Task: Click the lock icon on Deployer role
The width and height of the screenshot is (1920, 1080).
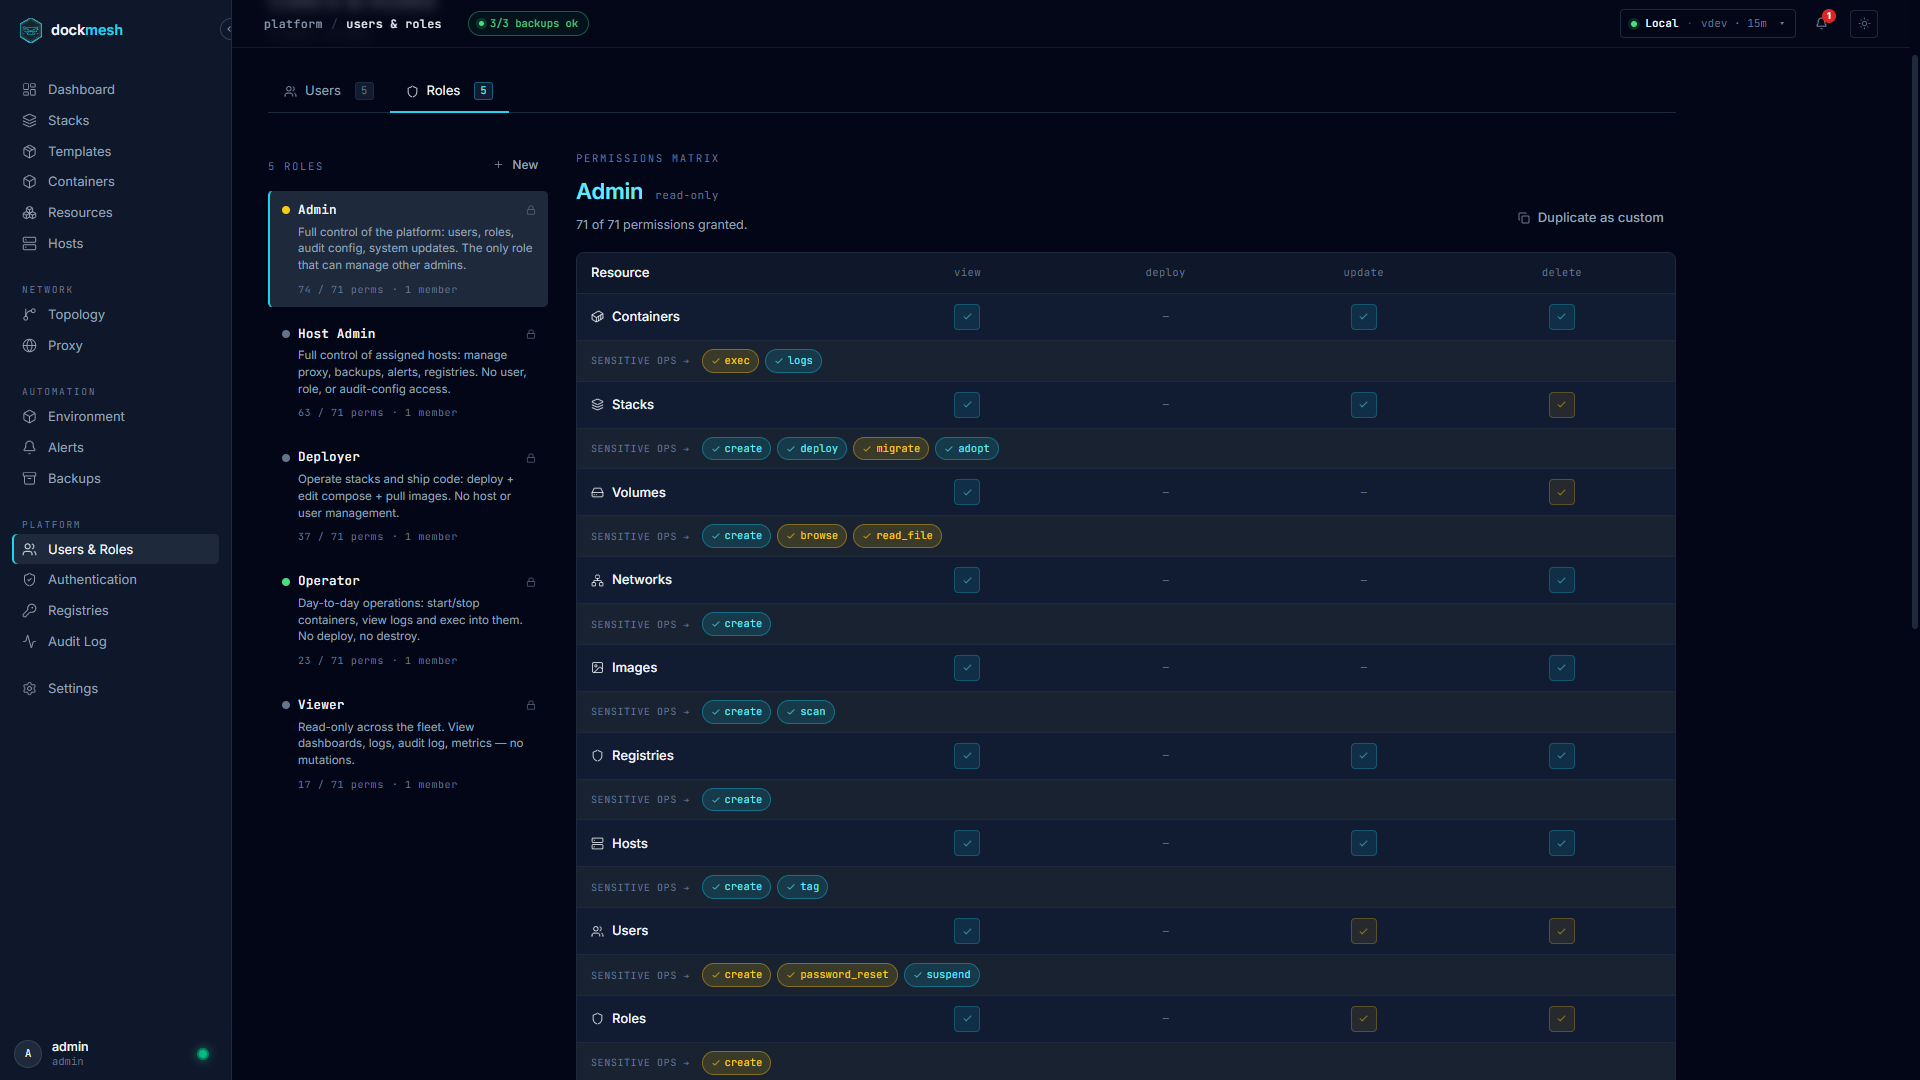Action: coord(531,458)
